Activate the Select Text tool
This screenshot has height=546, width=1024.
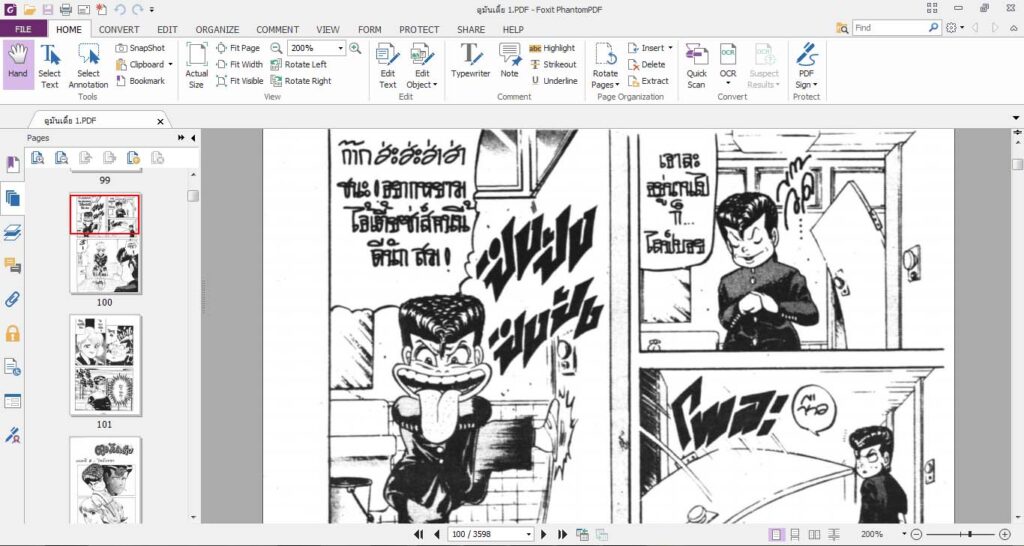coord(49,65)
